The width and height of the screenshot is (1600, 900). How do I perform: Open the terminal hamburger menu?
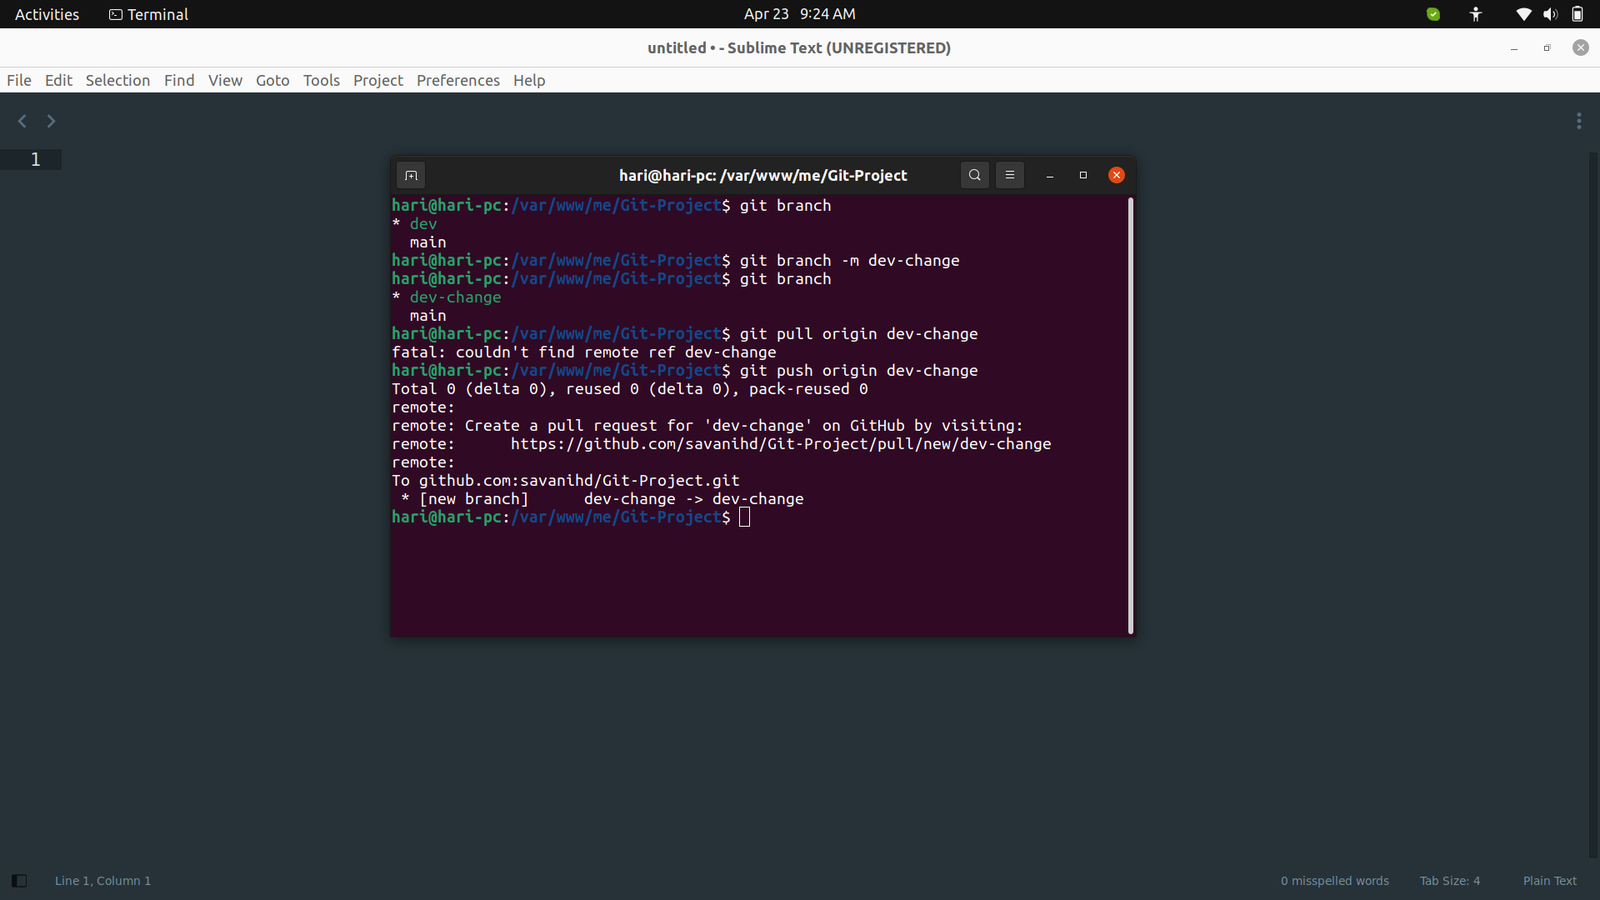click(x=1010, y=175)
